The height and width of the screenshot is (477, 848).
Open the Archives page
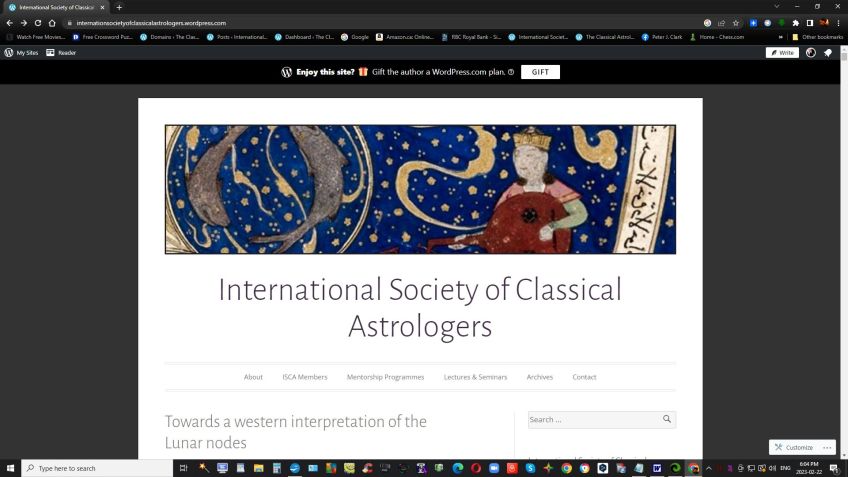(540, 377)
